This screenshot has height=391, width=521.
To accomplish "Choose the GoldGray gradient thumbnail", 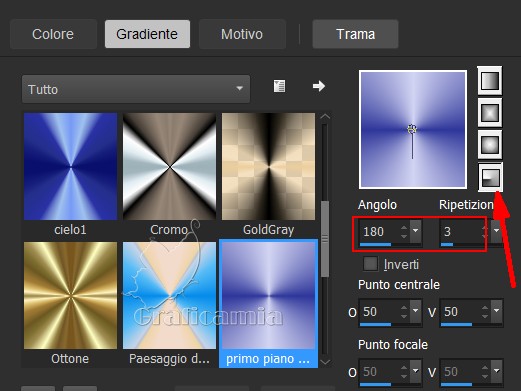I will [x=268, y=166].
